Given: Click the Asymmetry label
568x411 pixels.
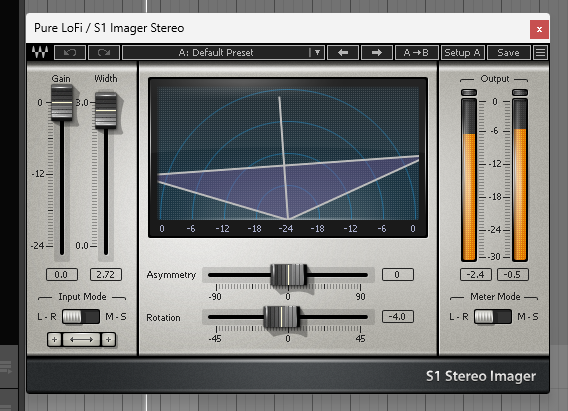Looking at the screenshot, I should 171,275.
